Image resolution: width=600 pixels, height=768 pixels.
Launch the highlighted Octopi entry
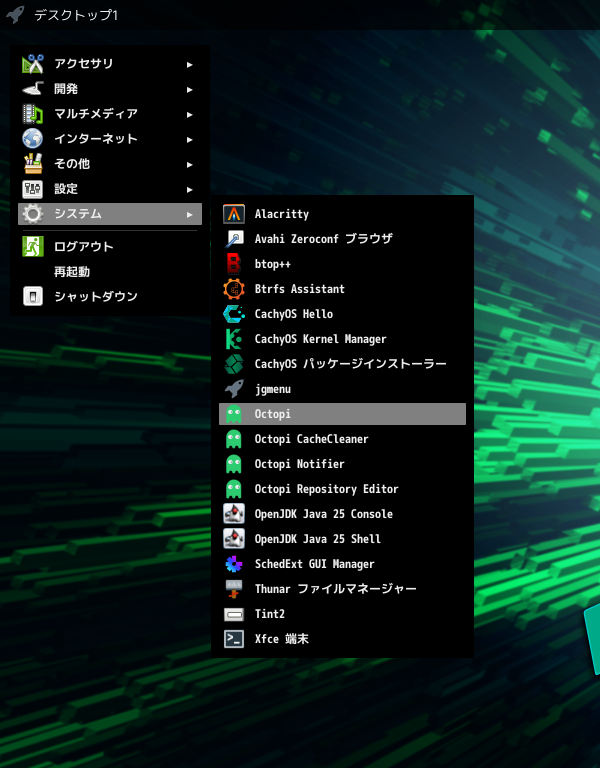(342, 414)
